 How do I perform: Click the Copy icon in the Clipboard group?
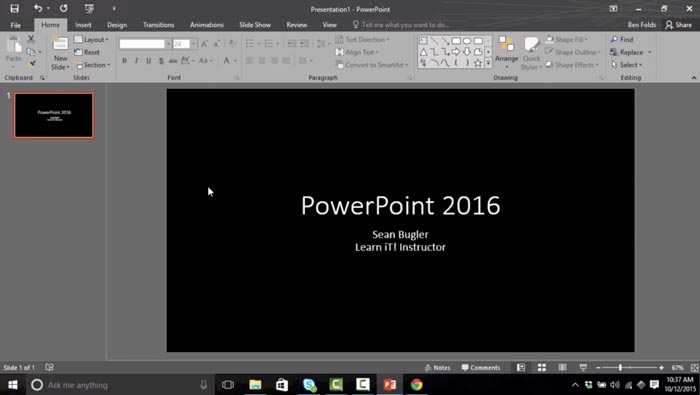tap(30, 52)
